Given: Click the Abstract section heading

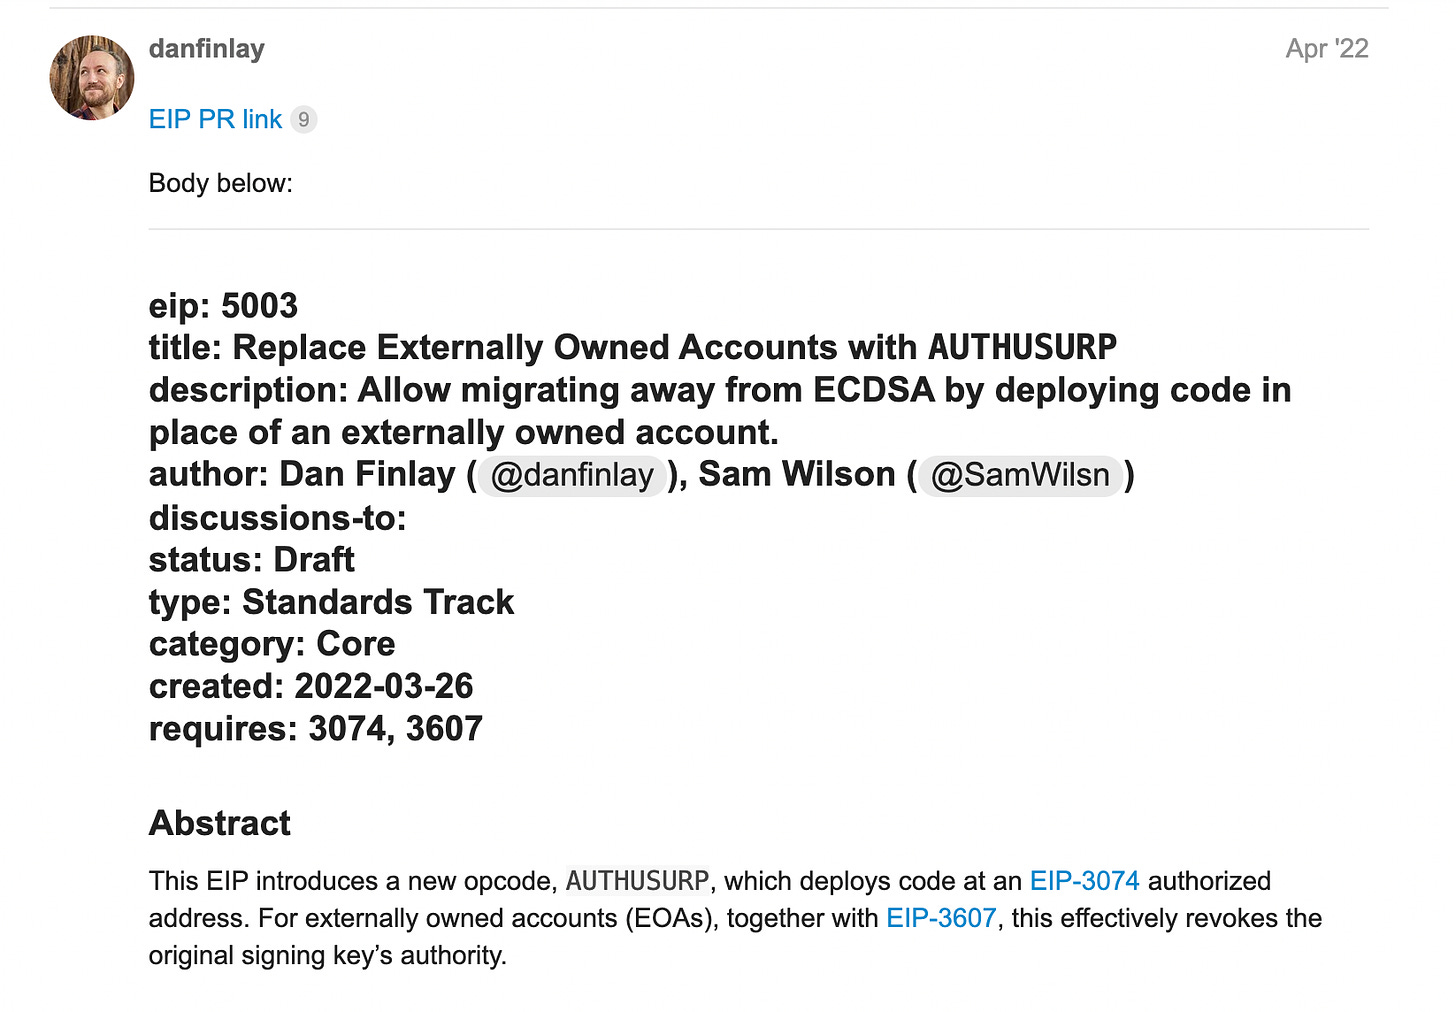Looking at the screenshot, I should (x=220, y=823).
